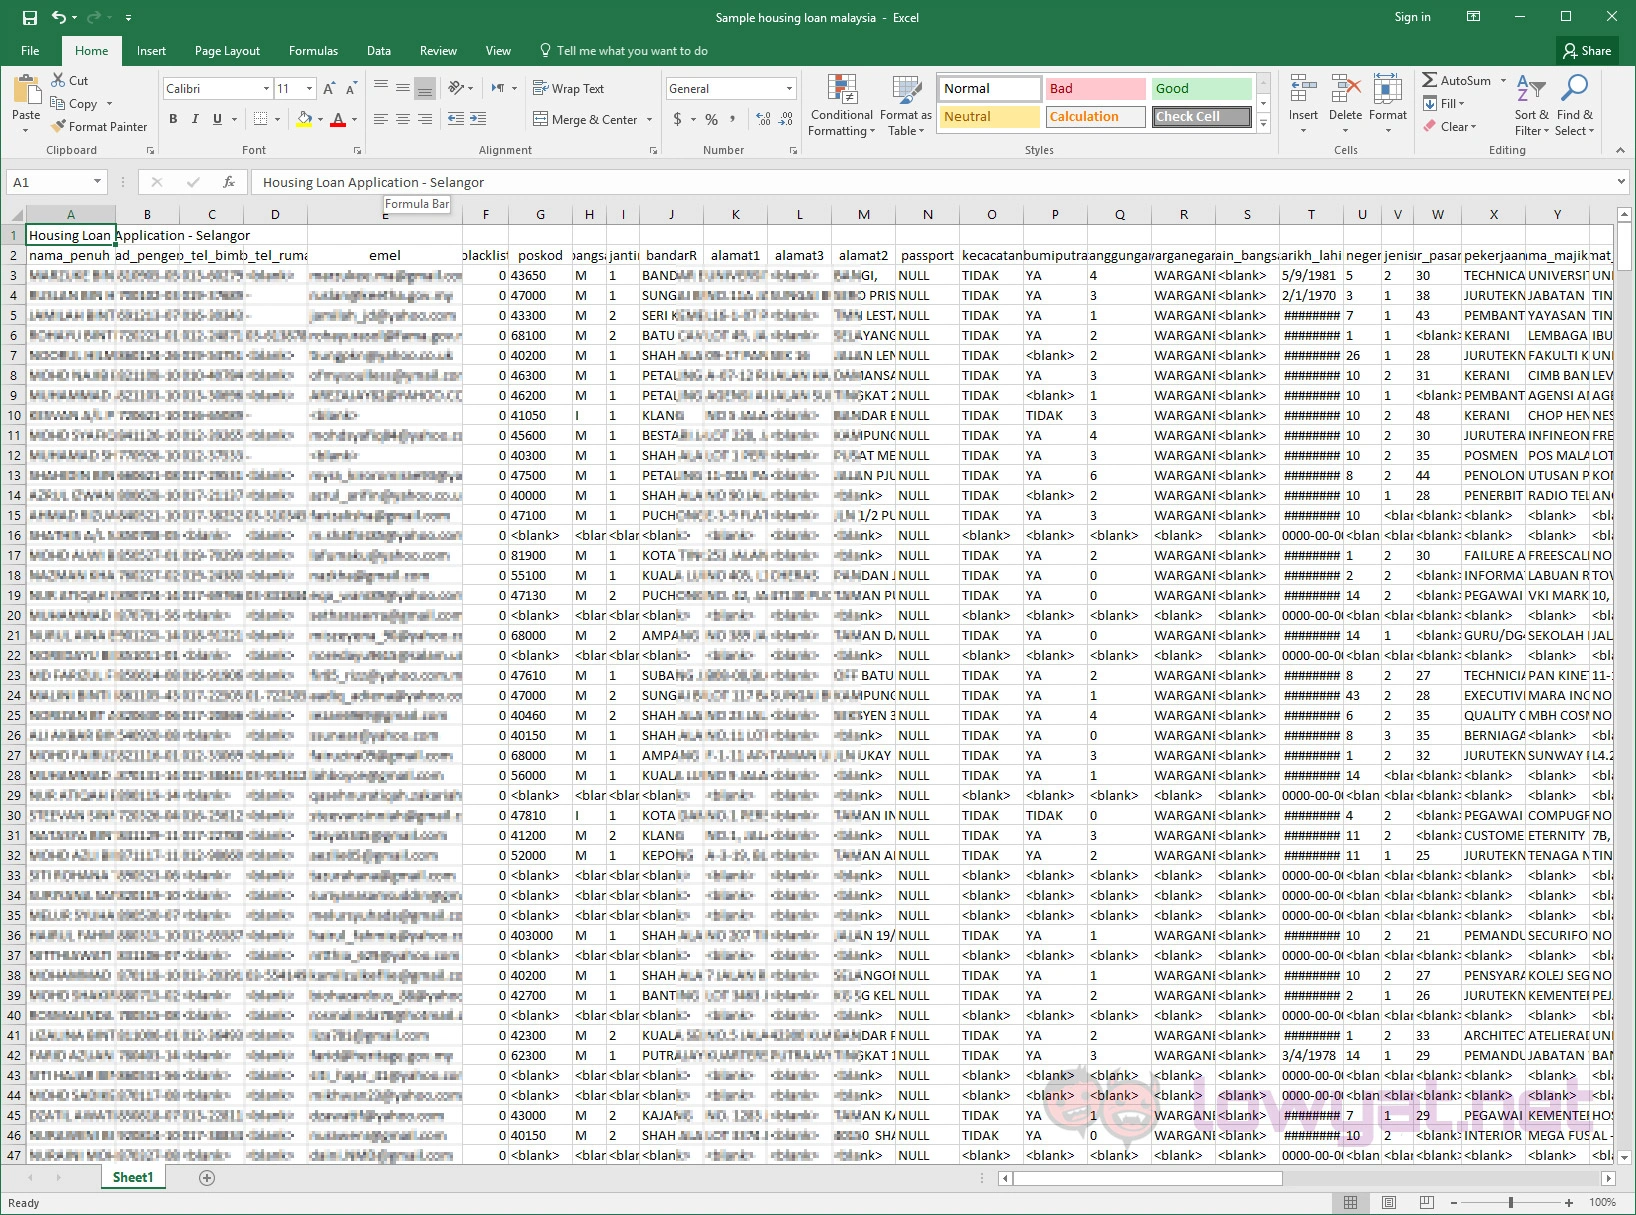
Task: Switch to the Formulas tab
Action: point(313,51)
